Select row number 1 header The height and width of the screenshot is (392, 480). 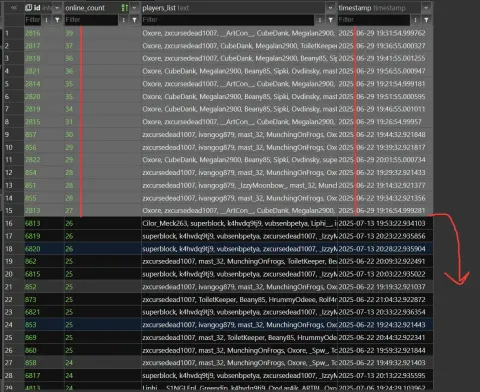pos(13,33)
